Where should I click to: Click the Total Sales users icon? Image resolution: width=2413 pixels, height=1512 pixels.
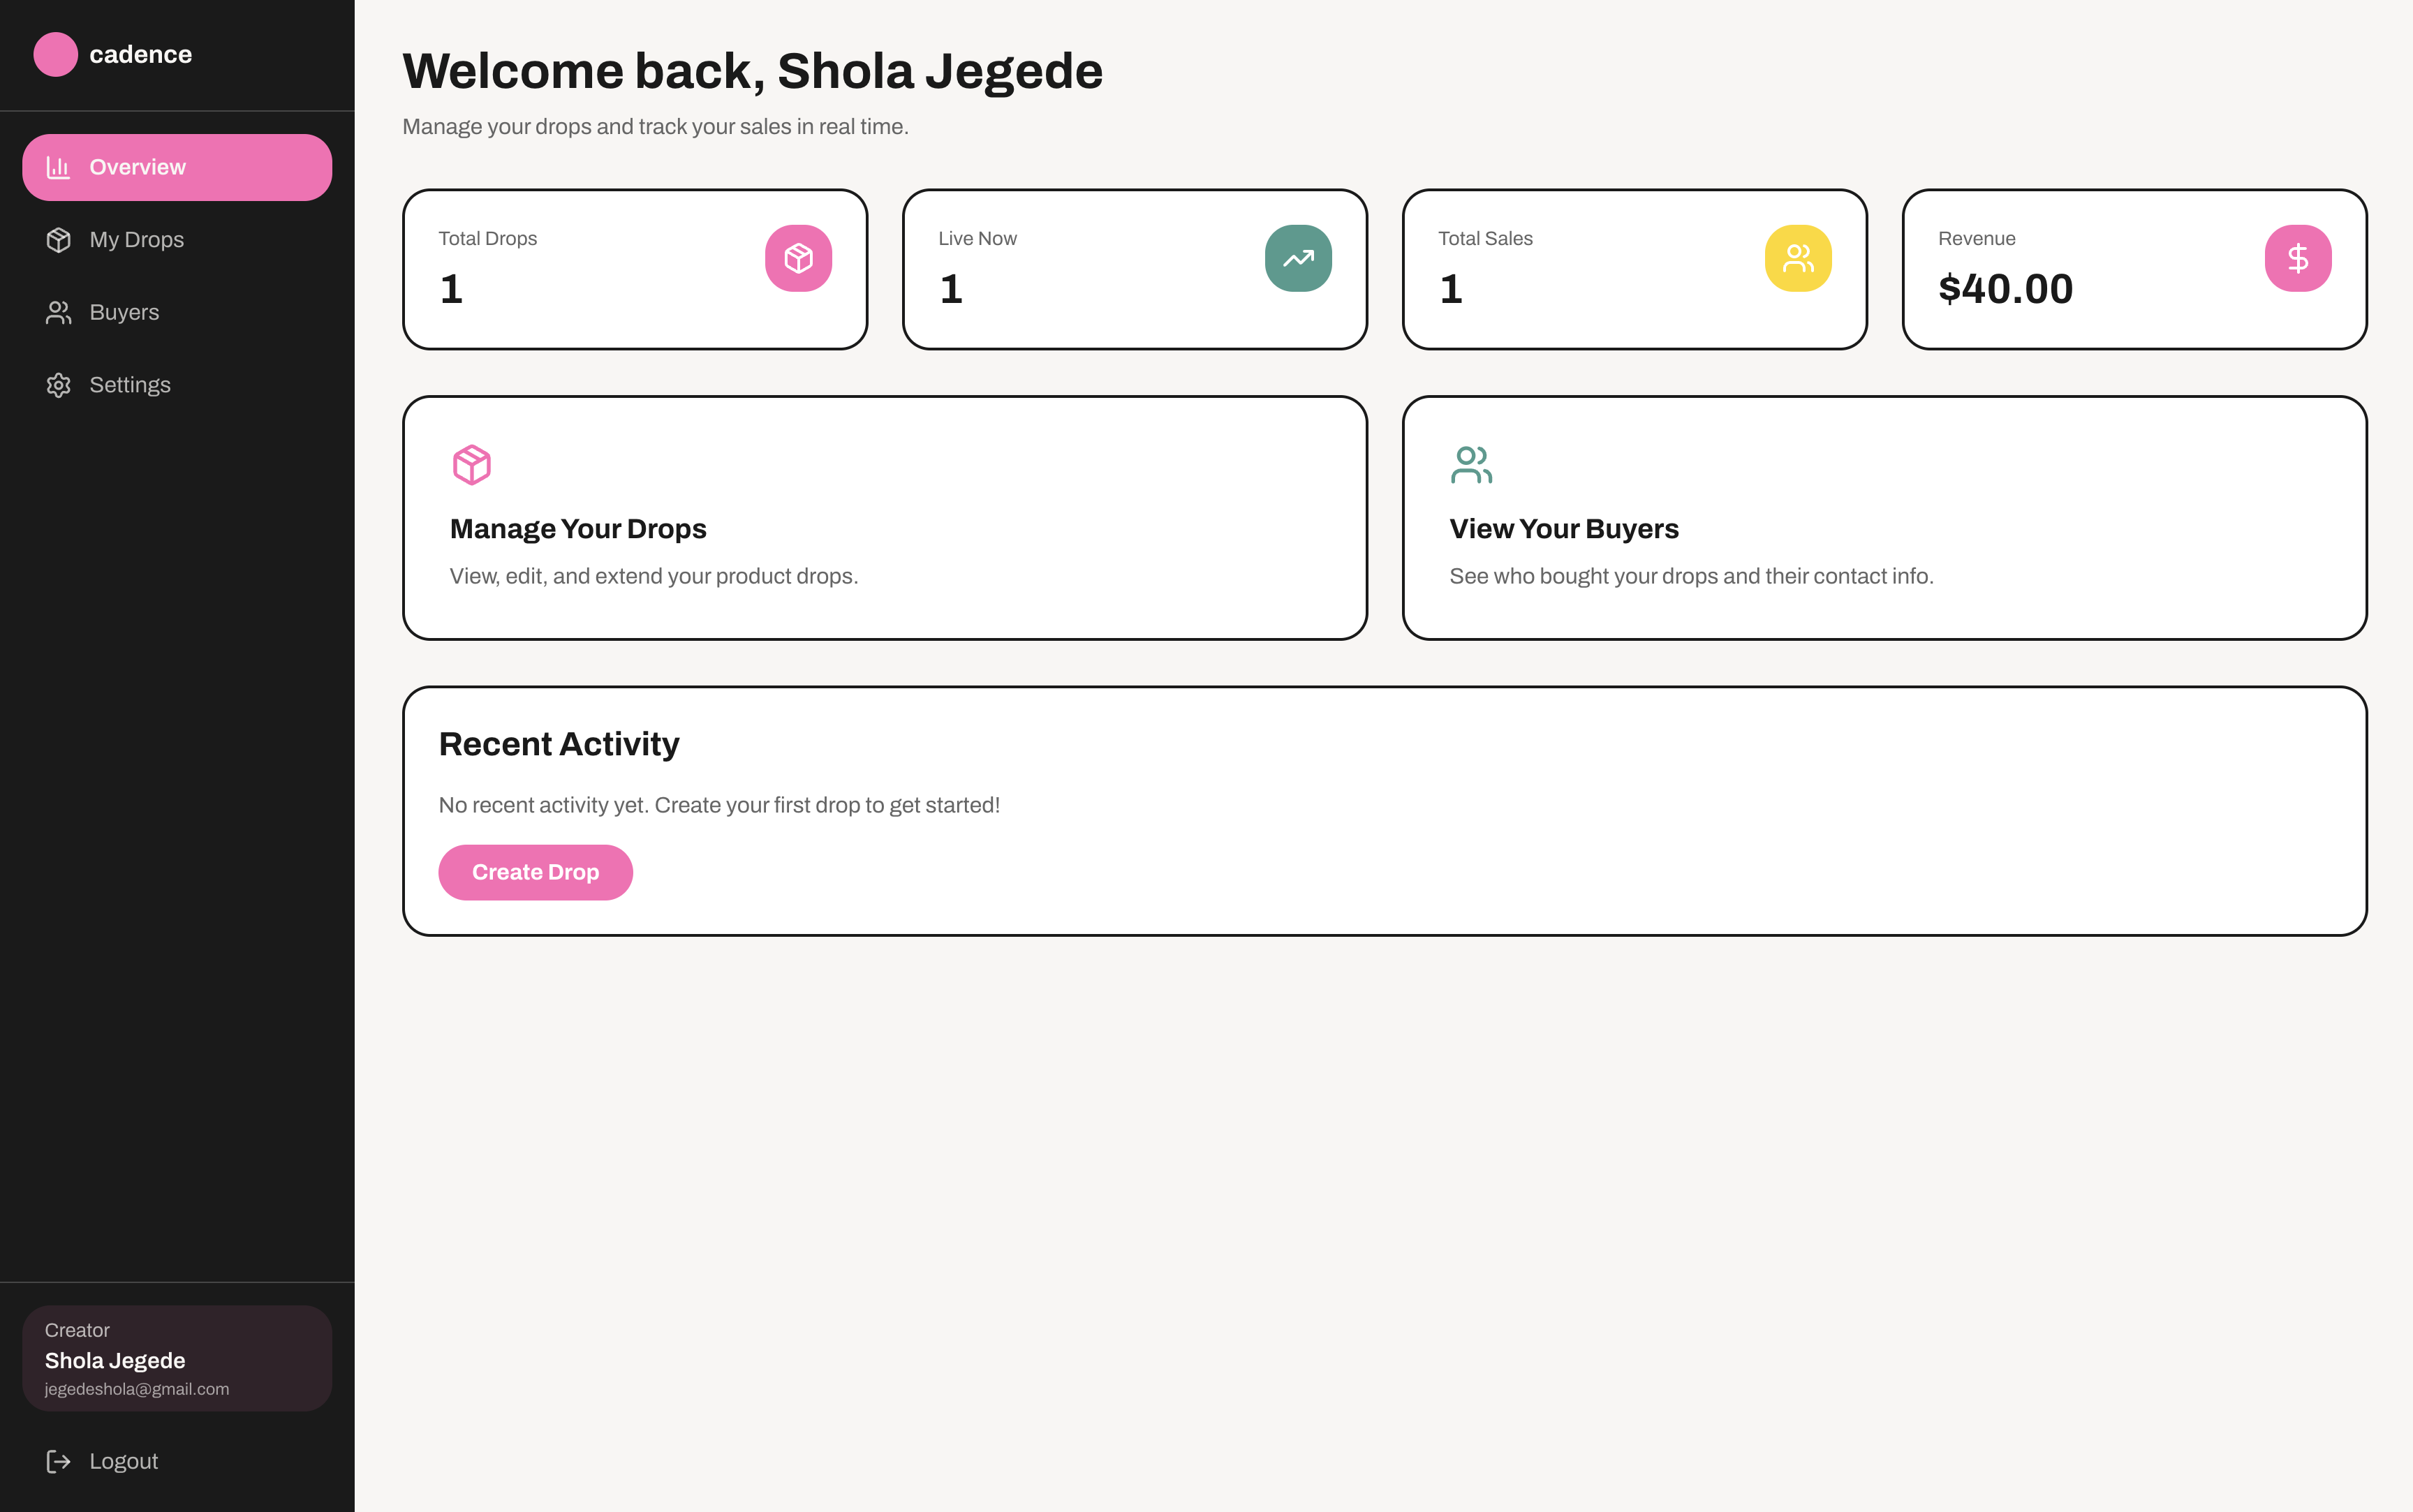pos(1798,258)
